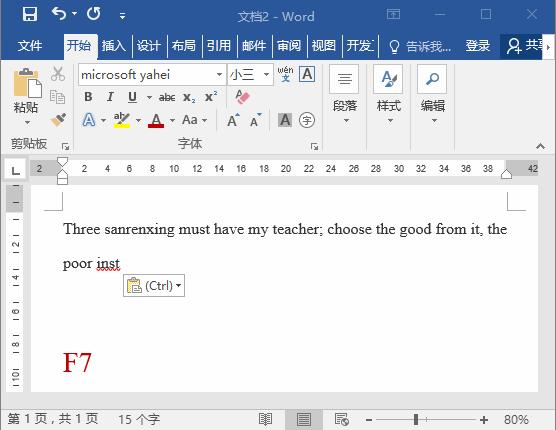This screenshot has width=556, height=430.
Task: Open the 编辑 editing group
Action: (x=433, y=95)
